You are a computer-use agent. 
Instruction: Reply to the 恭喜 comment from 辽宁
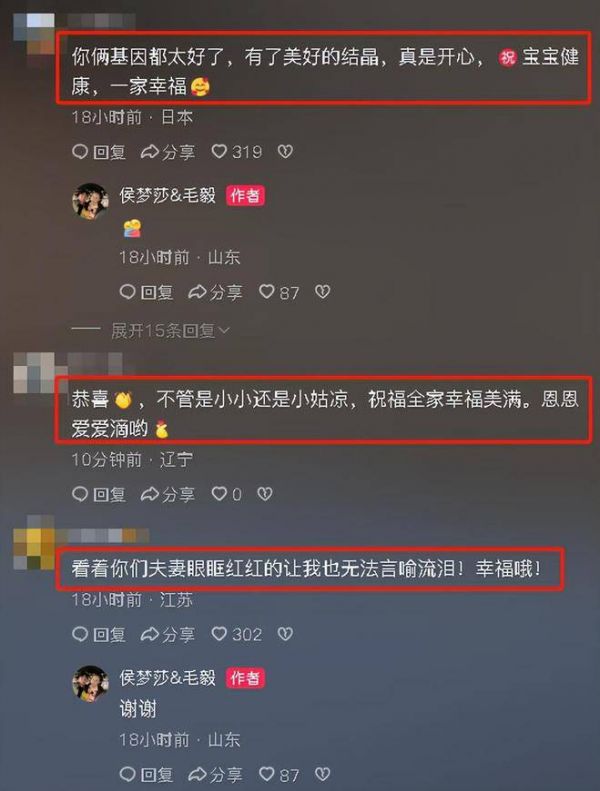pyautogui.click(x=99, y=493)
